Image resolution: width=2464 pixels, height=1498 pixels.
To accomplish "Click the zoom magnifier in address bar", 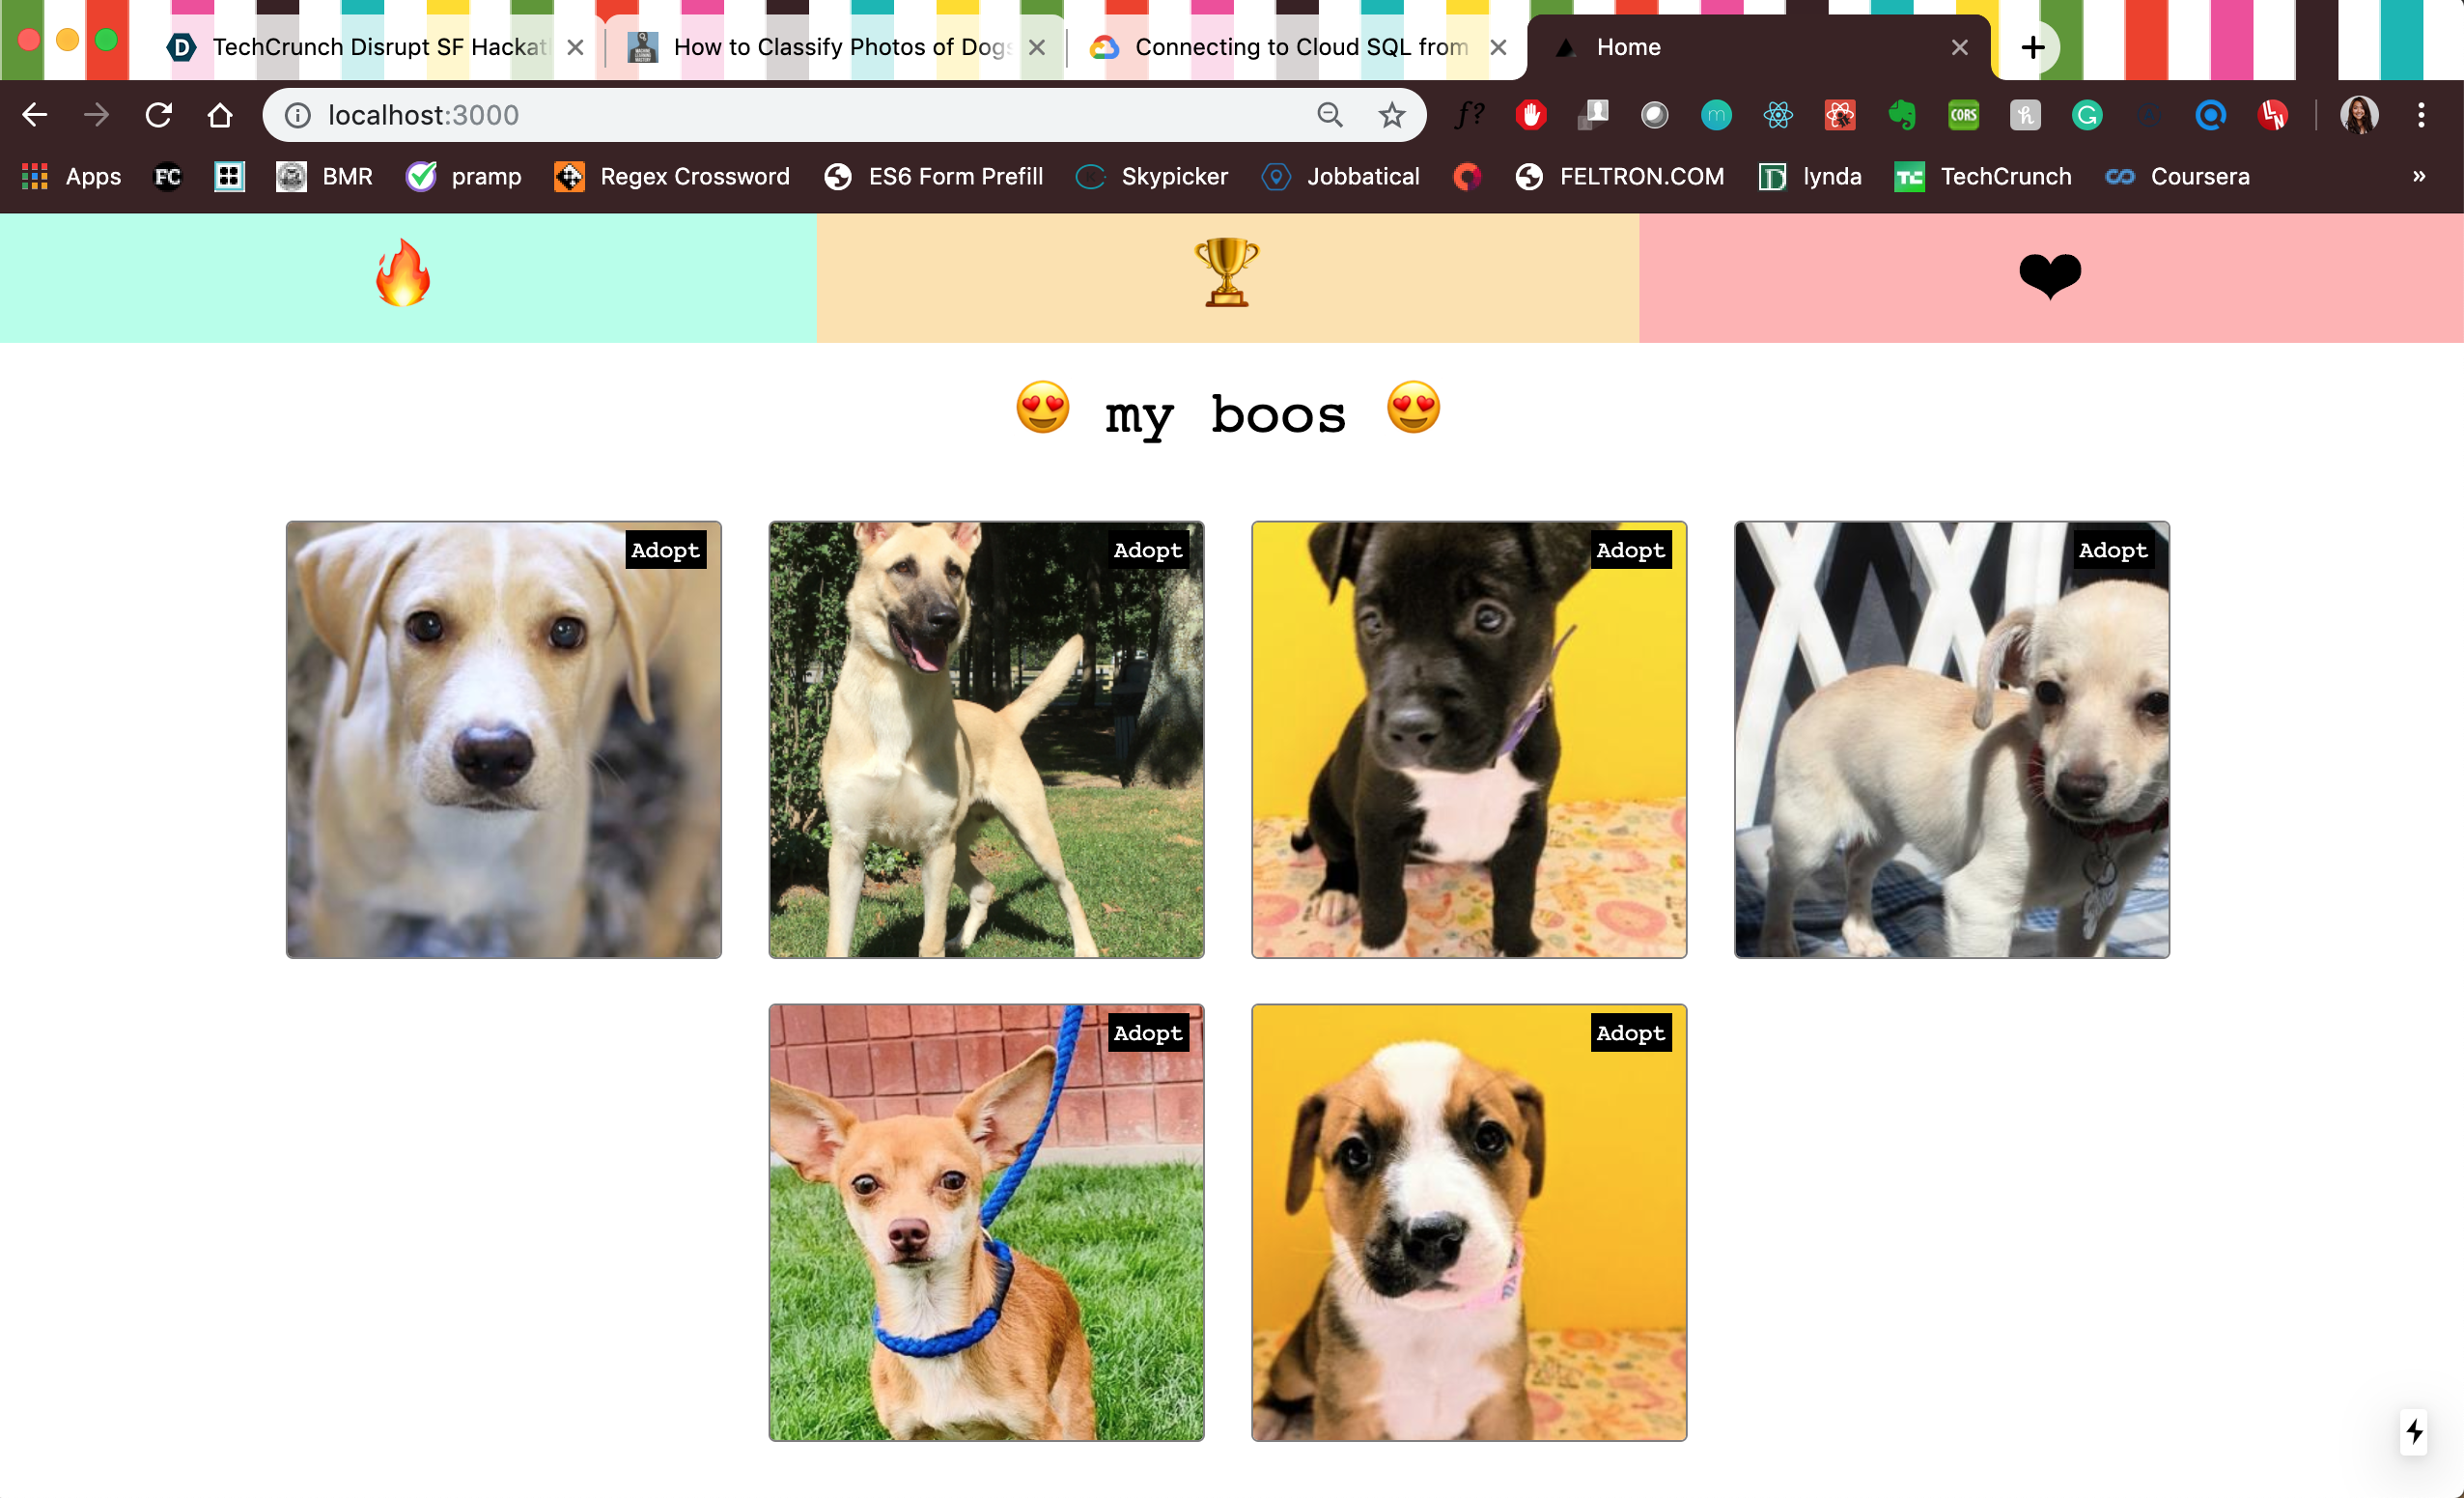I will pos(1329,116).
